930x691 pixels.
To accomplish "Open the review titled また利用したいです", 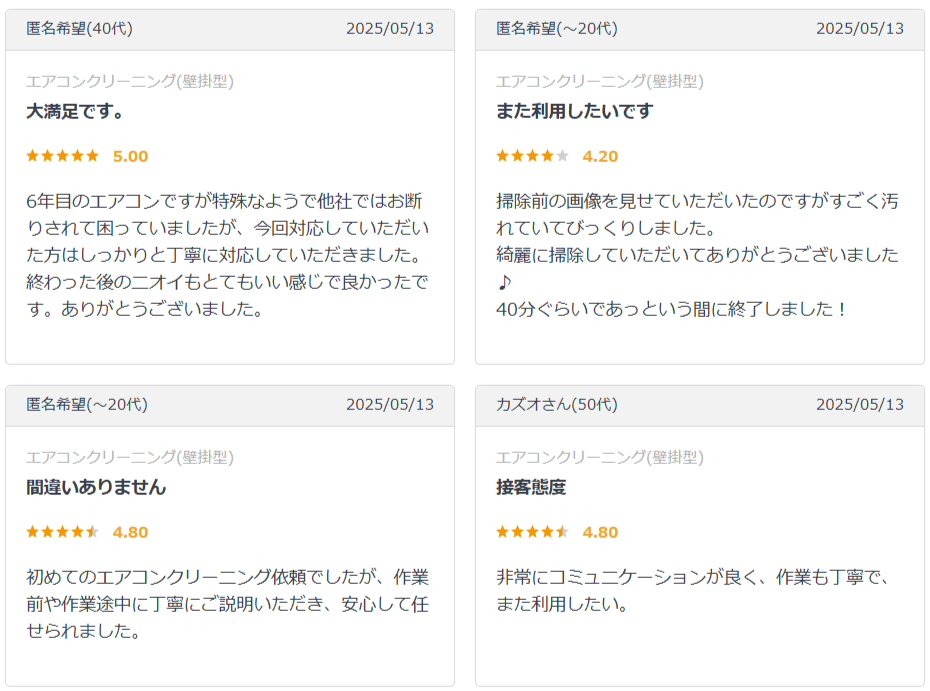I will (x=575, y=112).
